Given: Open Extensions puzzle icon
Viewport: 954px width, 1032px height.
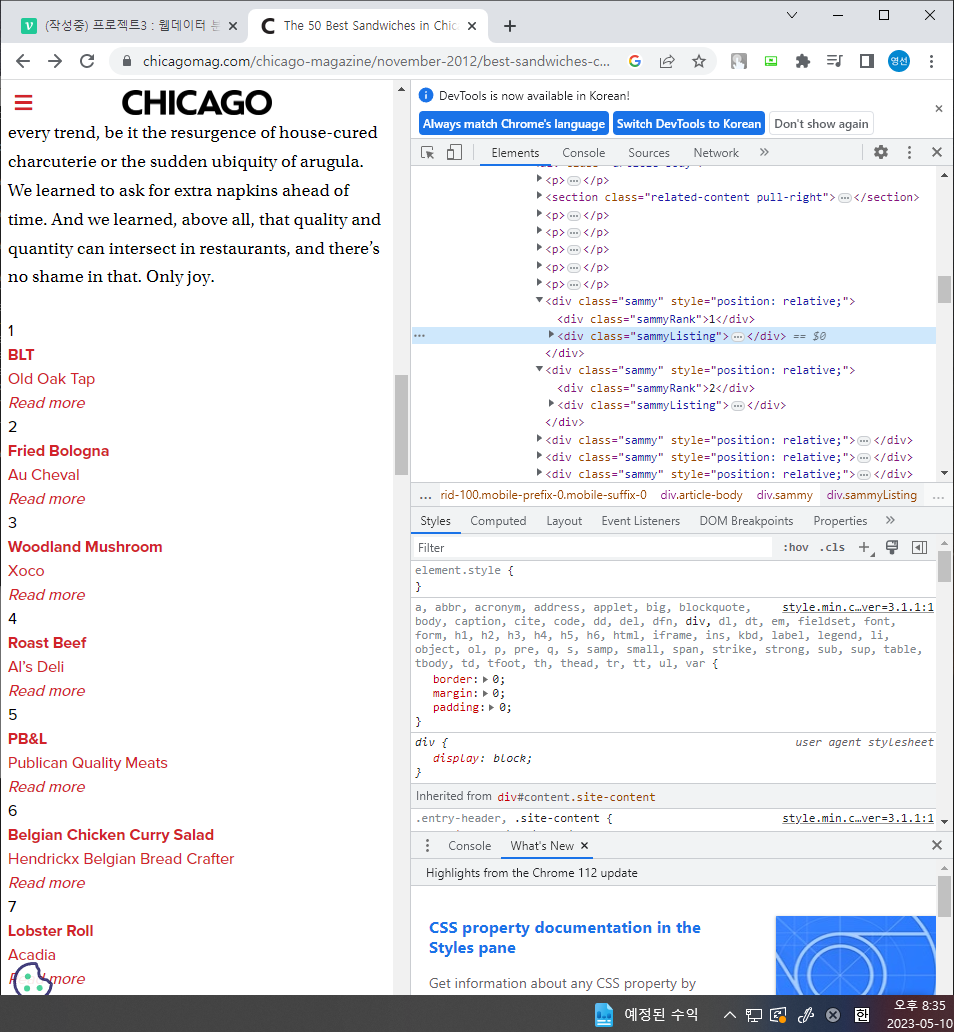Looking at the screenshot, I should coord(803,61).
